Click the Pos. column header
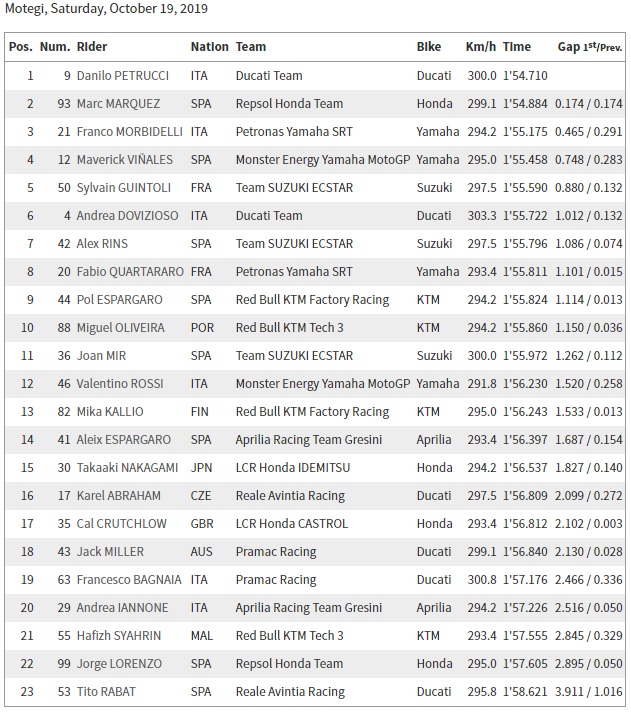This screenshot has height=715, width=631. pyautogui.click(x=20, y=47)
